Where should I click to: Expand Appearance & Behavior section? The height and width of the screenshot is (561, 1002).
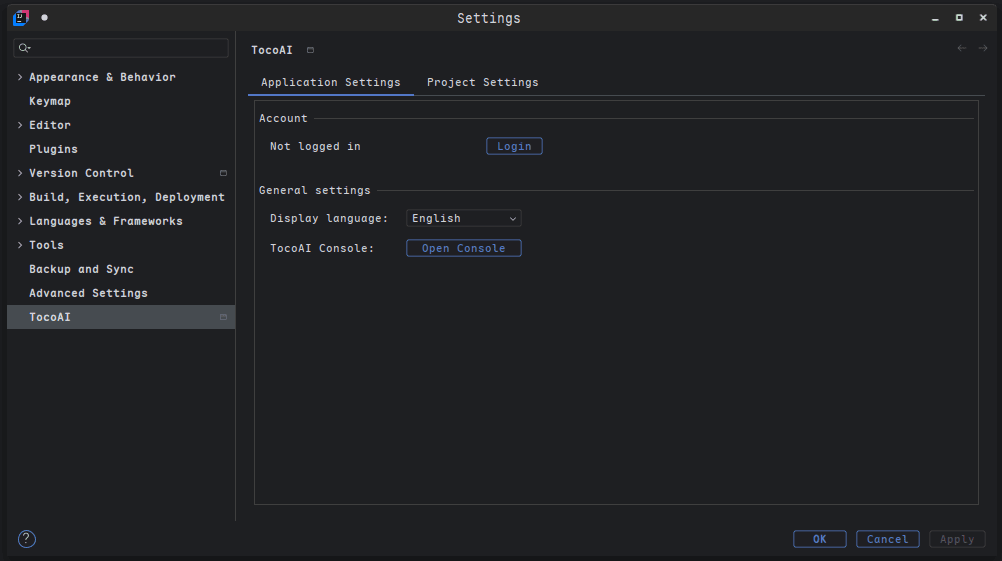click(20, 77)
